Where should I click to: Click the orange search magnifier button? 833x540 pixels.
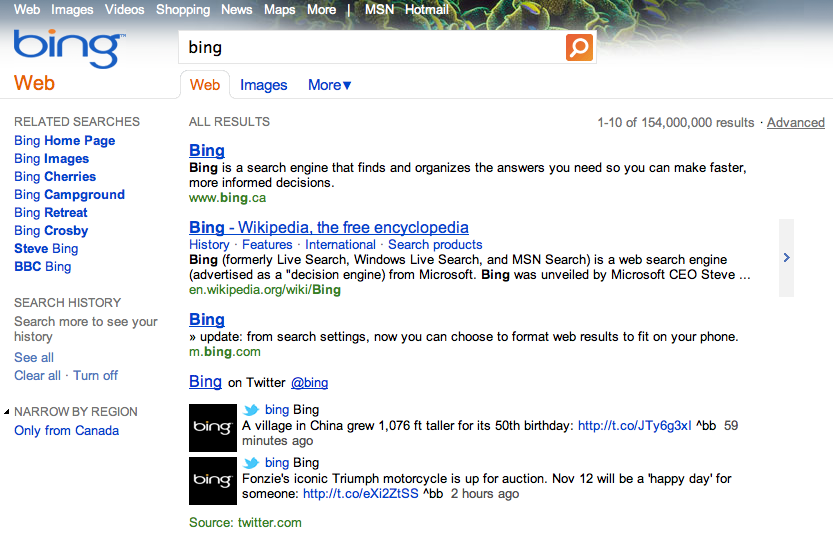[579, 47]
